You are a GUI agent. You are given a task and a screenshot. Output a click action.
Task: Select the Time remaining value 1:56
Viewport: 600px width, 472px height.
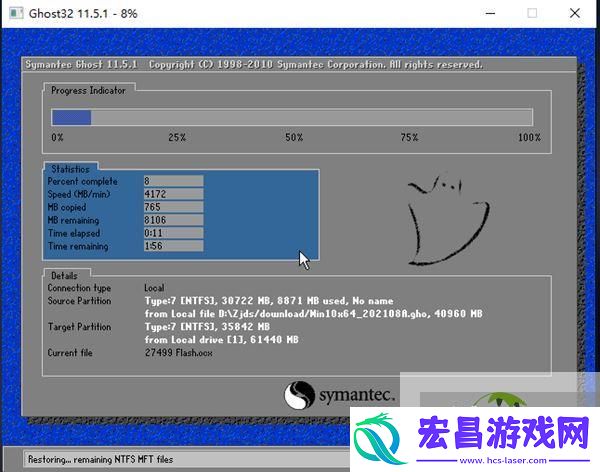coord(173,246)
